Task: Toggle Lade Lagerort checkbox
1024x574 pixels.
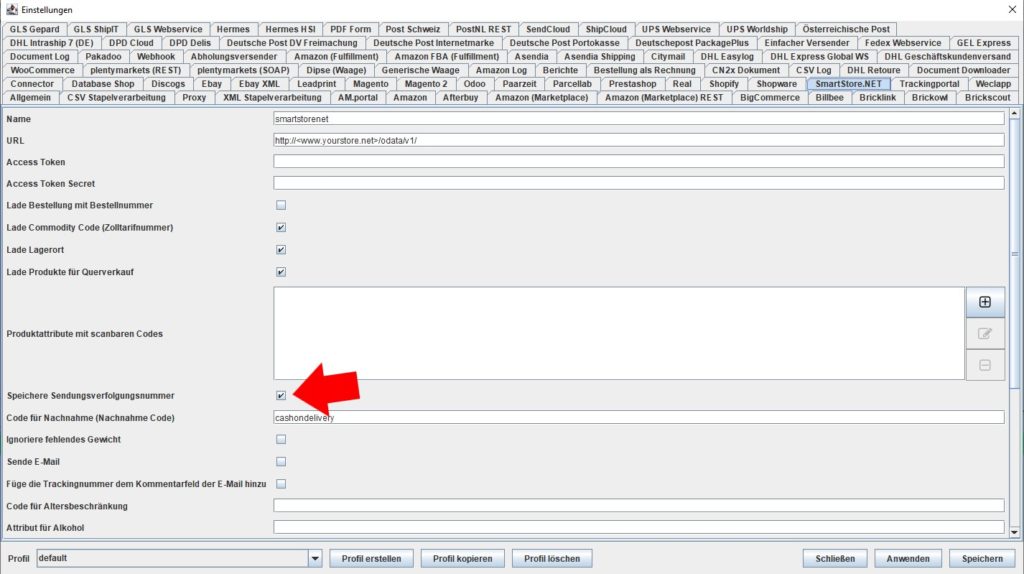Action: 281,249
